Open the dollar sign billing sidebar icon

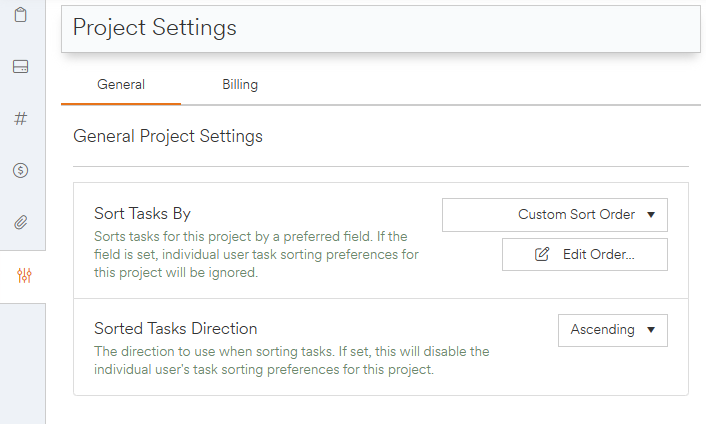20,170
